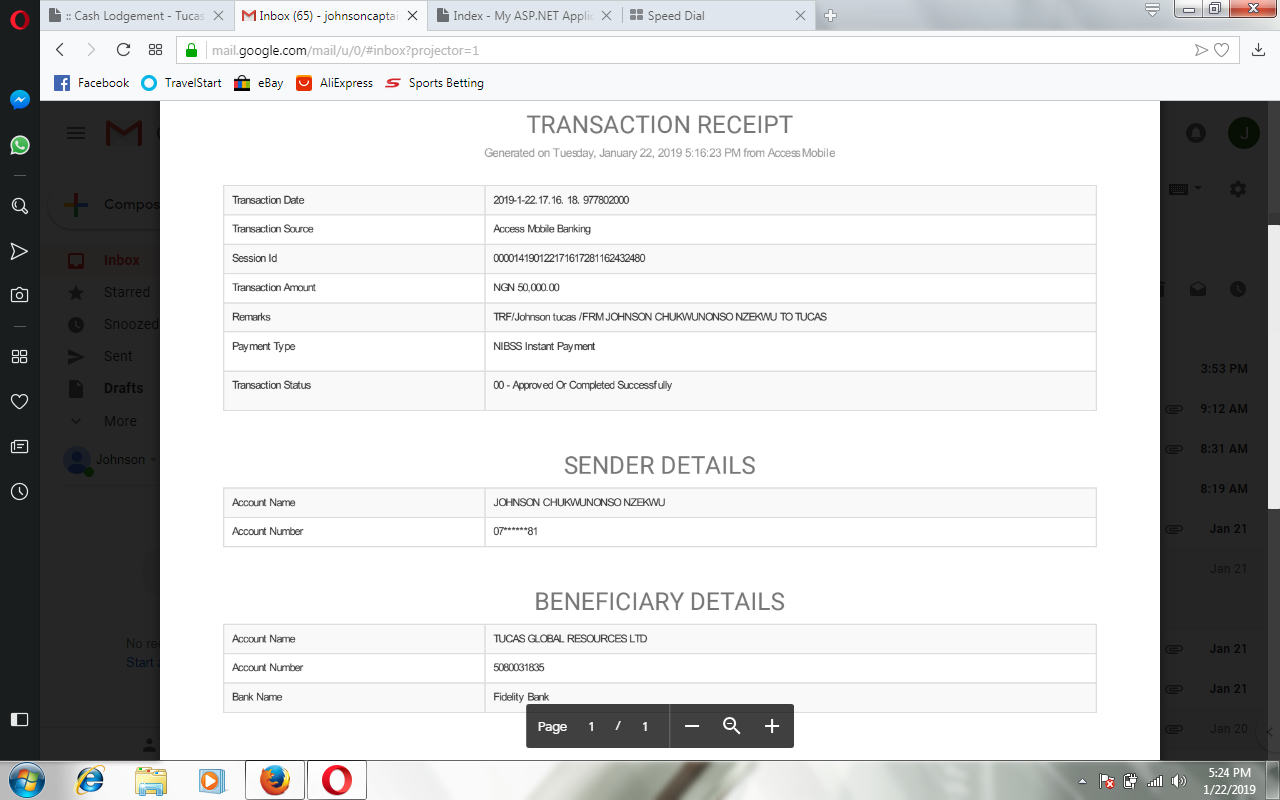
Task: Reload the page with refresh icon
Action: tap(123, 50)
